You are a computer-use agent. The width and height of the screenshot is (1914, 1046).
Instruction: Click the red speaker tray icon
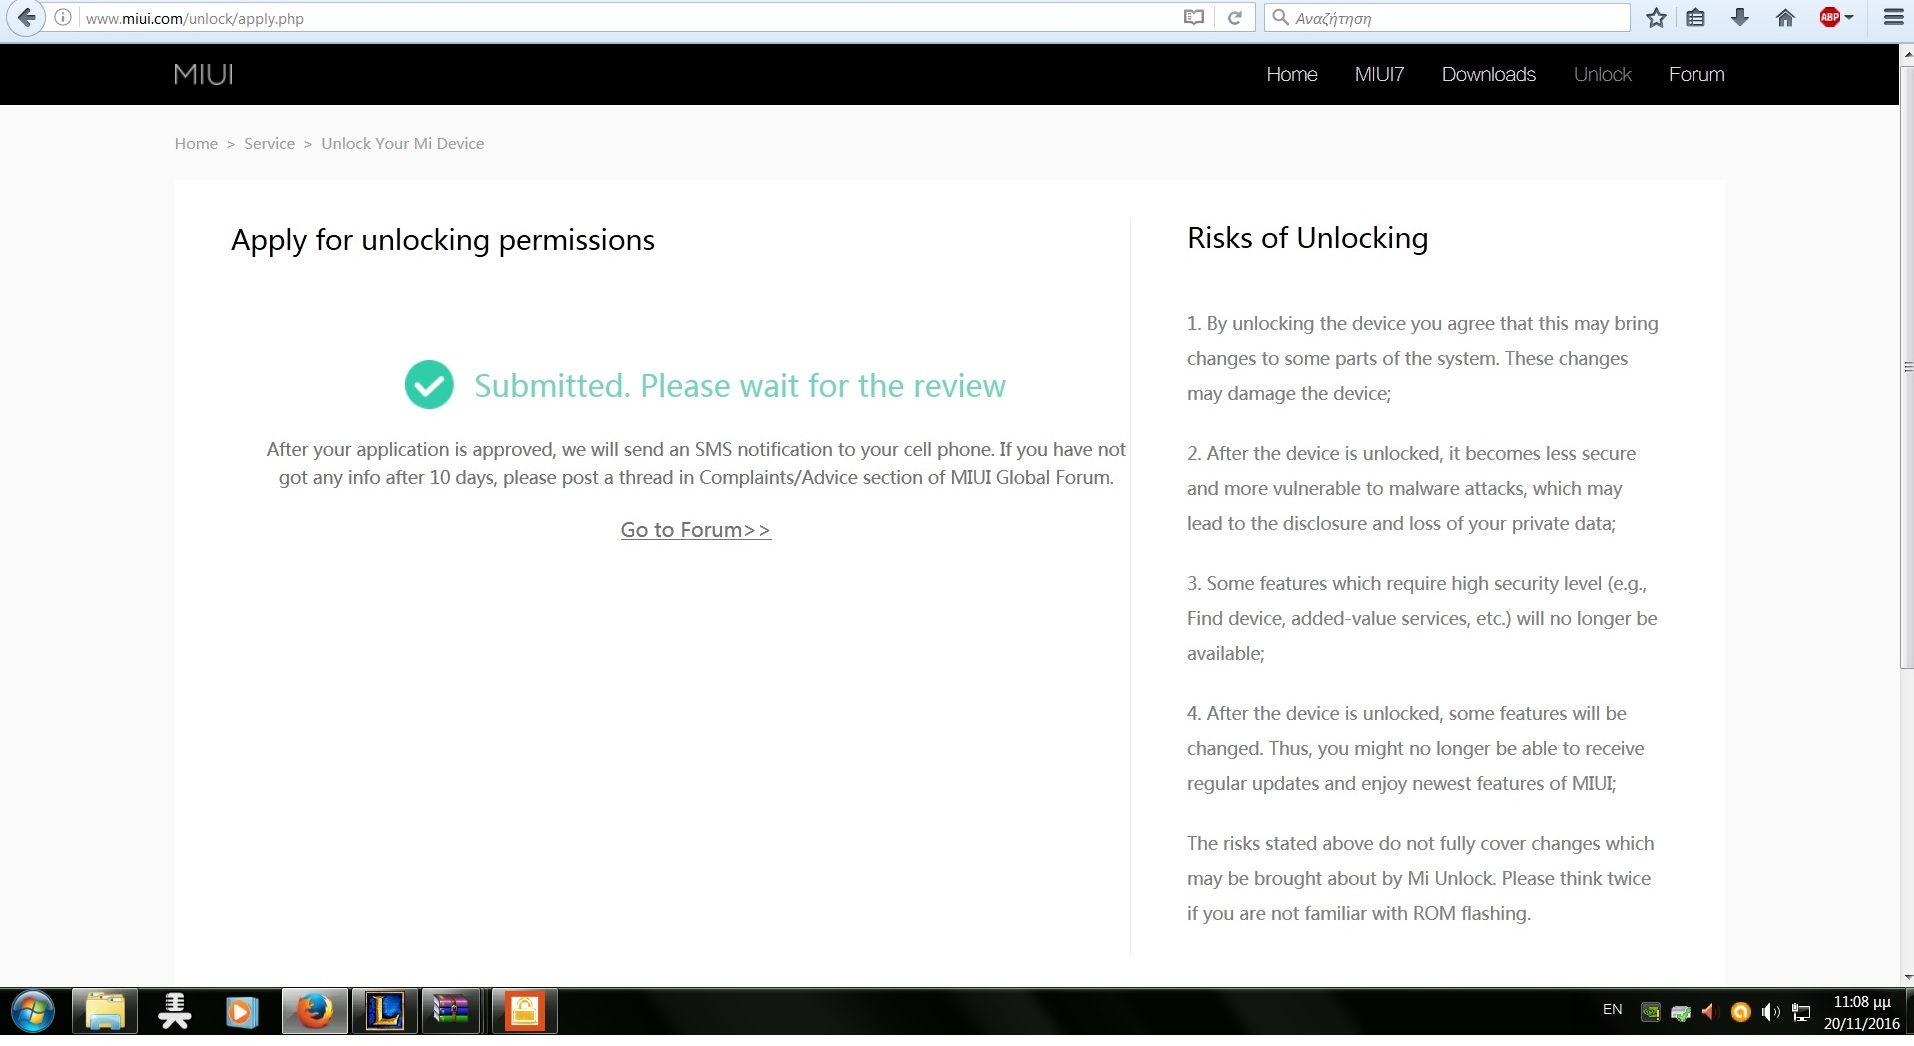[1709, 1012]
